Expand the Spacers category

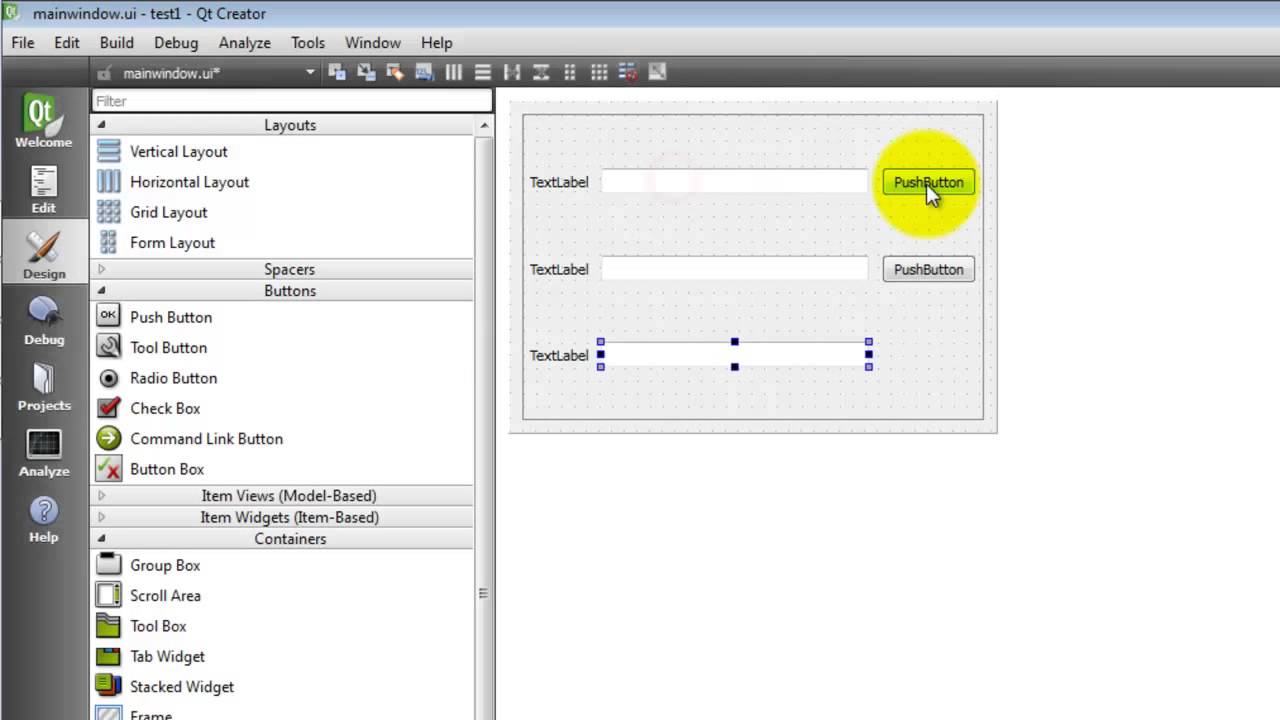pos(101,269)
